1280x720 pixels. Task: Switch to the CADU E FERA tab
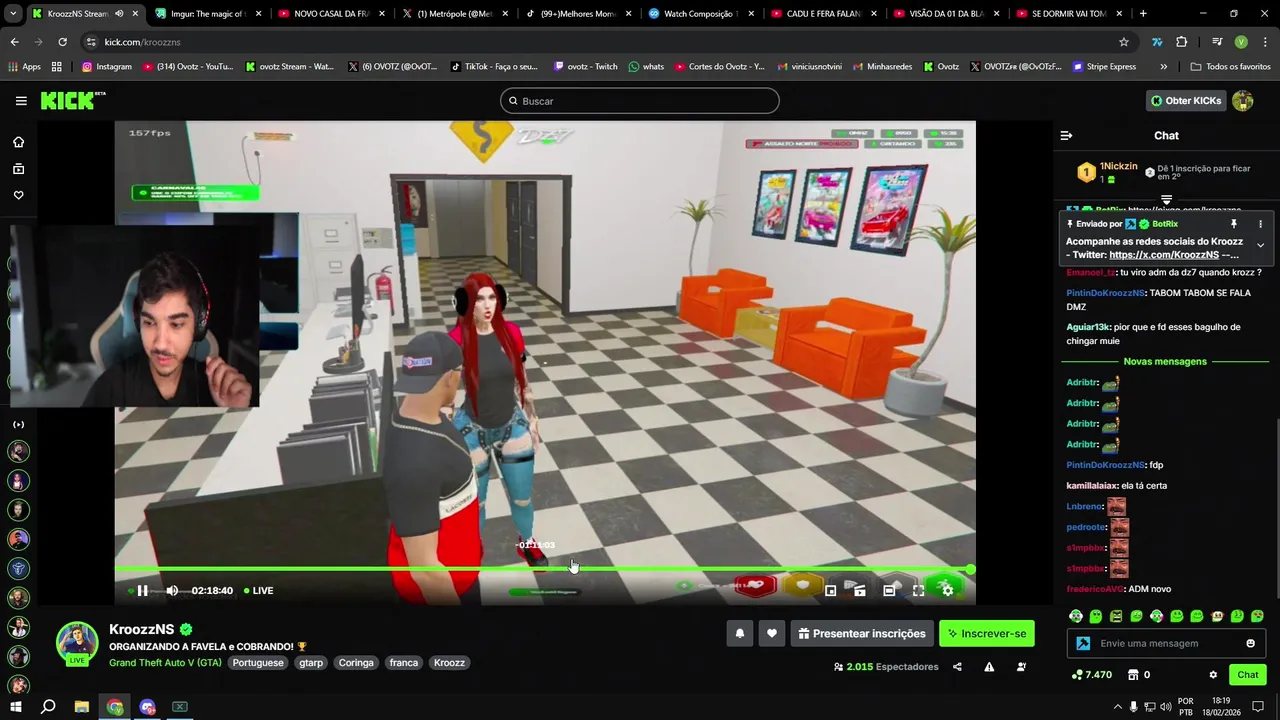pos(823,14)
